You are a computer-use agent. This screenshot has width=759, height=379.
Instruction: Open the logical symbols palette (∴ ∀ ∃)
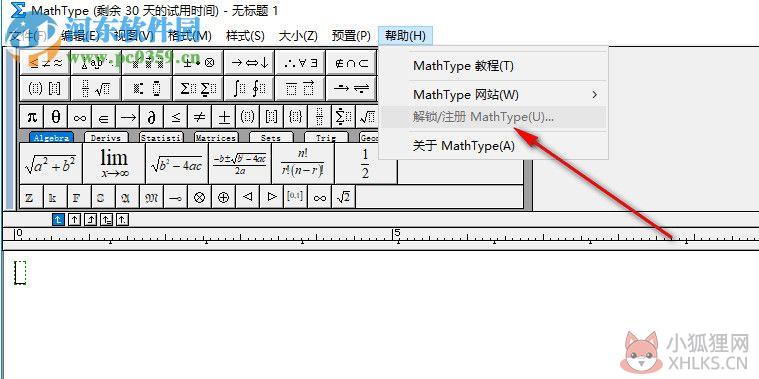[x=300, y=62]
